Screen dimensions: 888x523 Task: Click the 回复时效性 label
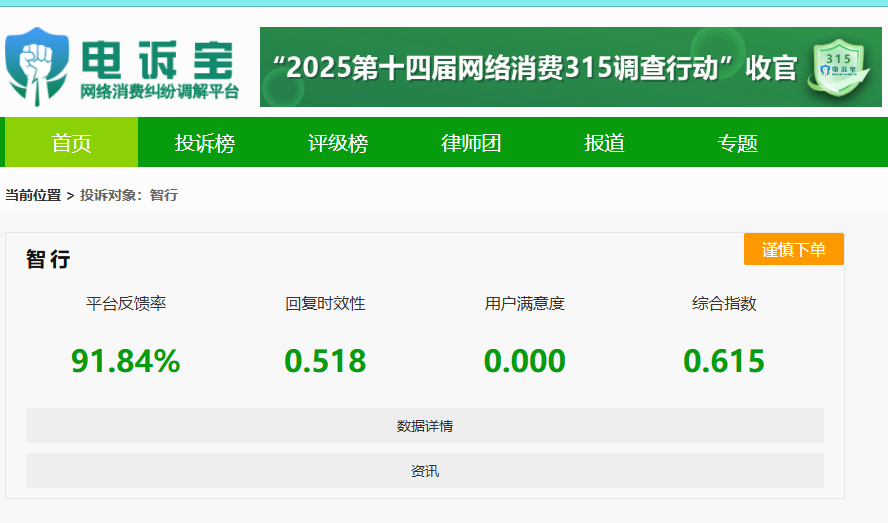pos(325,304)
